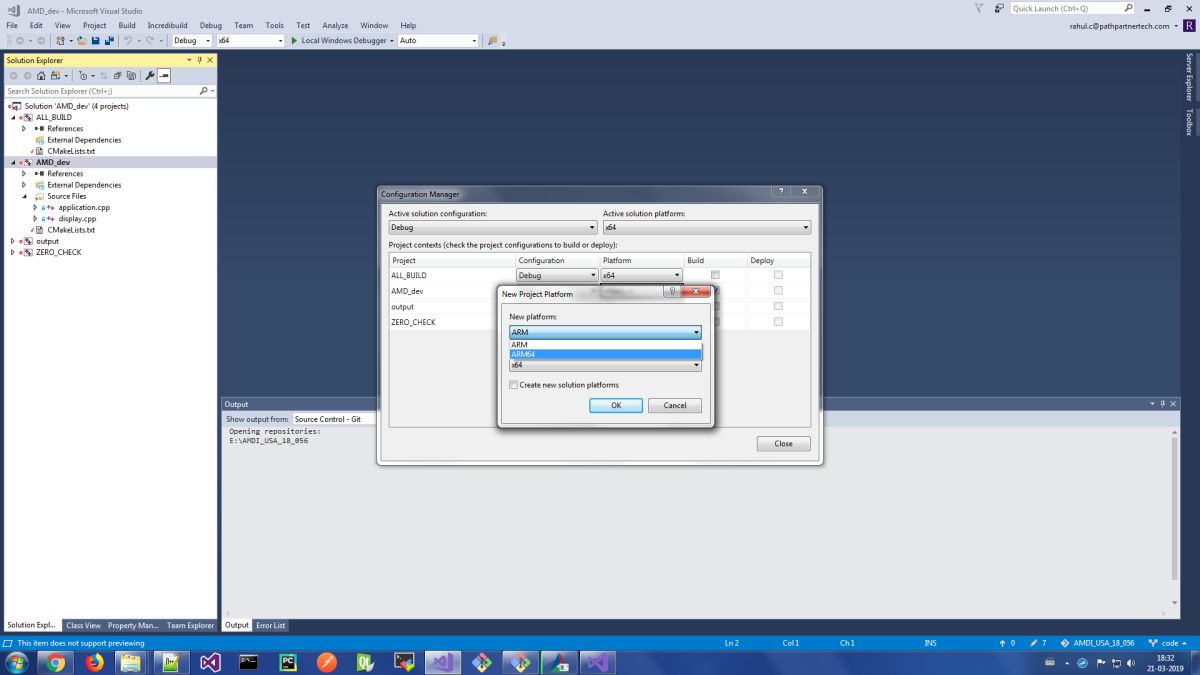
Task: Open the Analyze menu
Action: [335, 25]
